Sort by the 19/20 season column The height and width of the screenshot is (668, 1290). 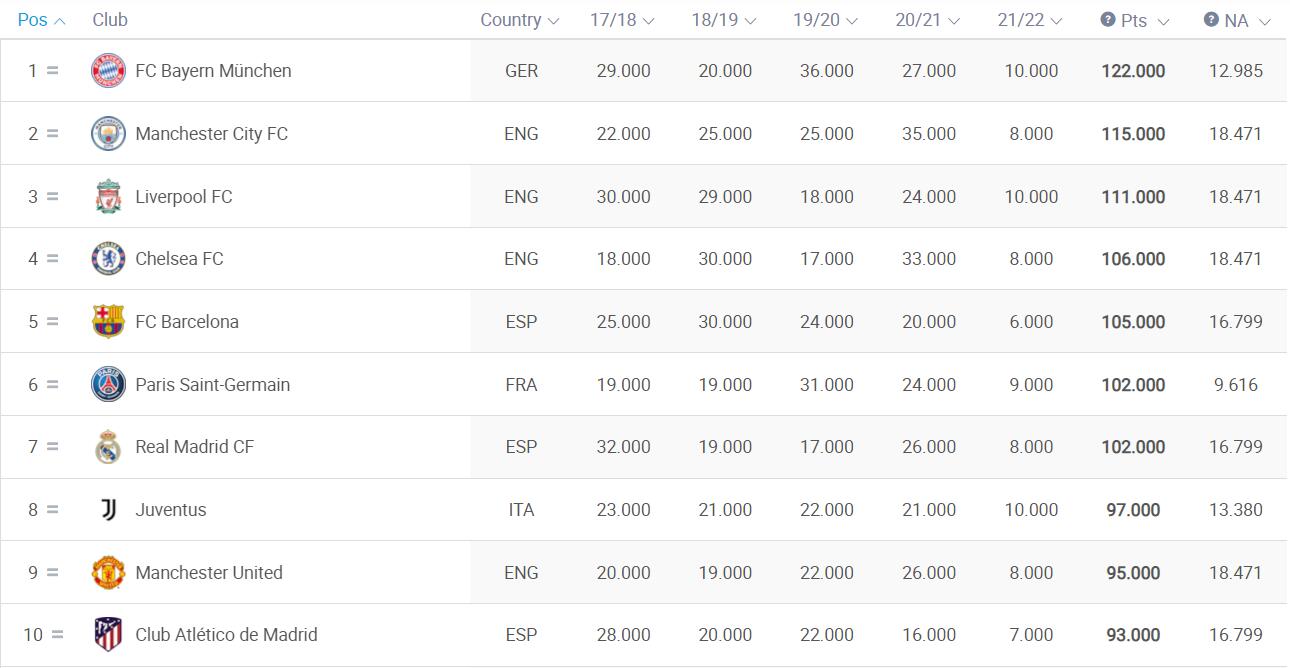(826, 20)
